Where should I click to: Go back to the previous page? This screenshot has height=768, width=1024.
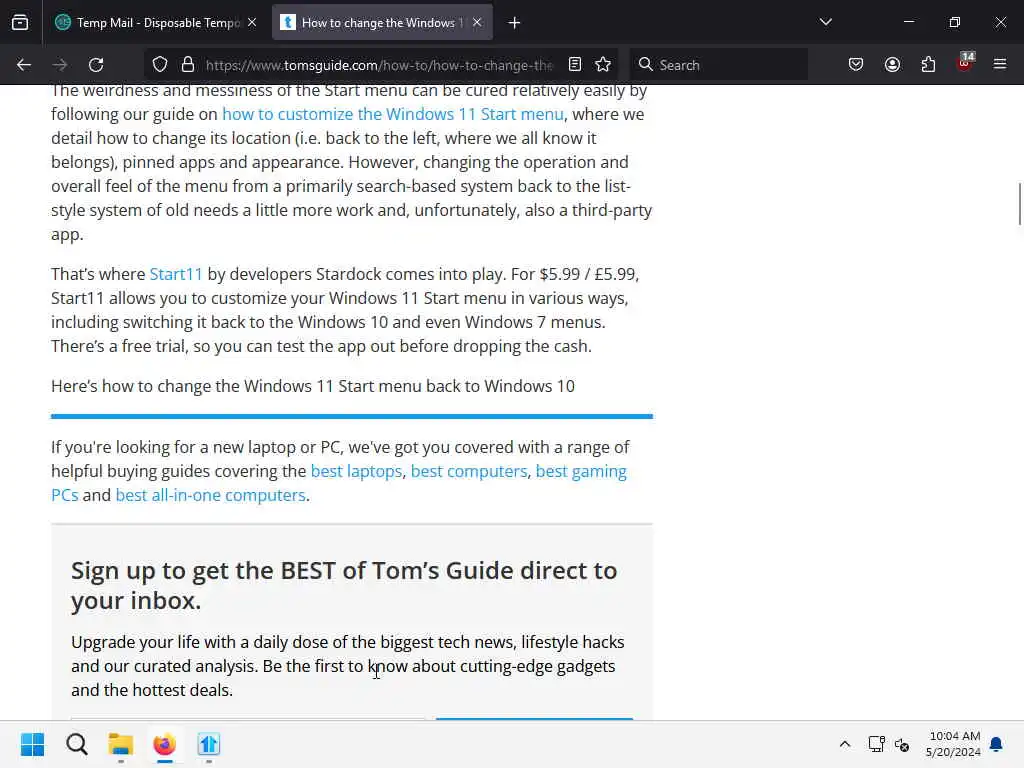[x=24, y=65]
